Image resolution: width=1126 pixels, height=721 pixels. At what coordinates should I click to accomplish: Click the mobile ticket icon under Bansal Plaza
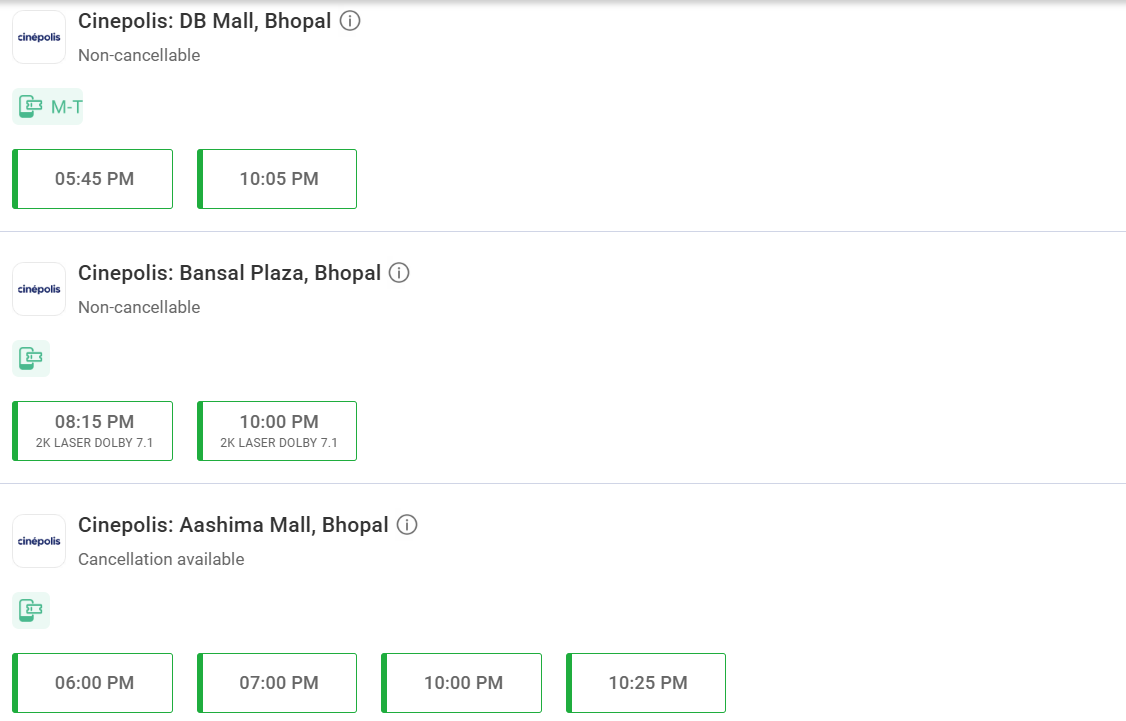tap(31, 358)
